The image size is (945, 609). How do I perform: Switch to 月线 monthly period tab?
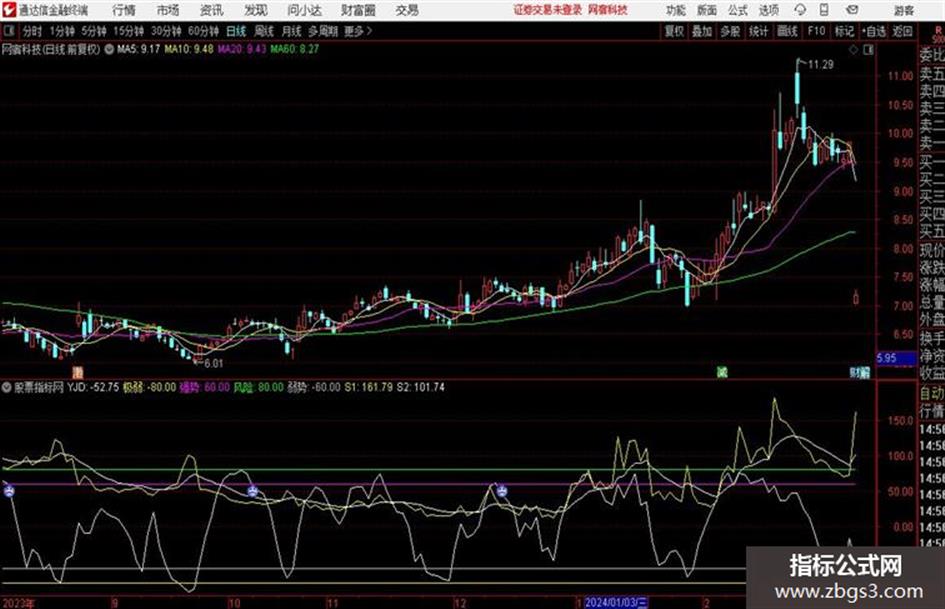[x=292, y=31]
